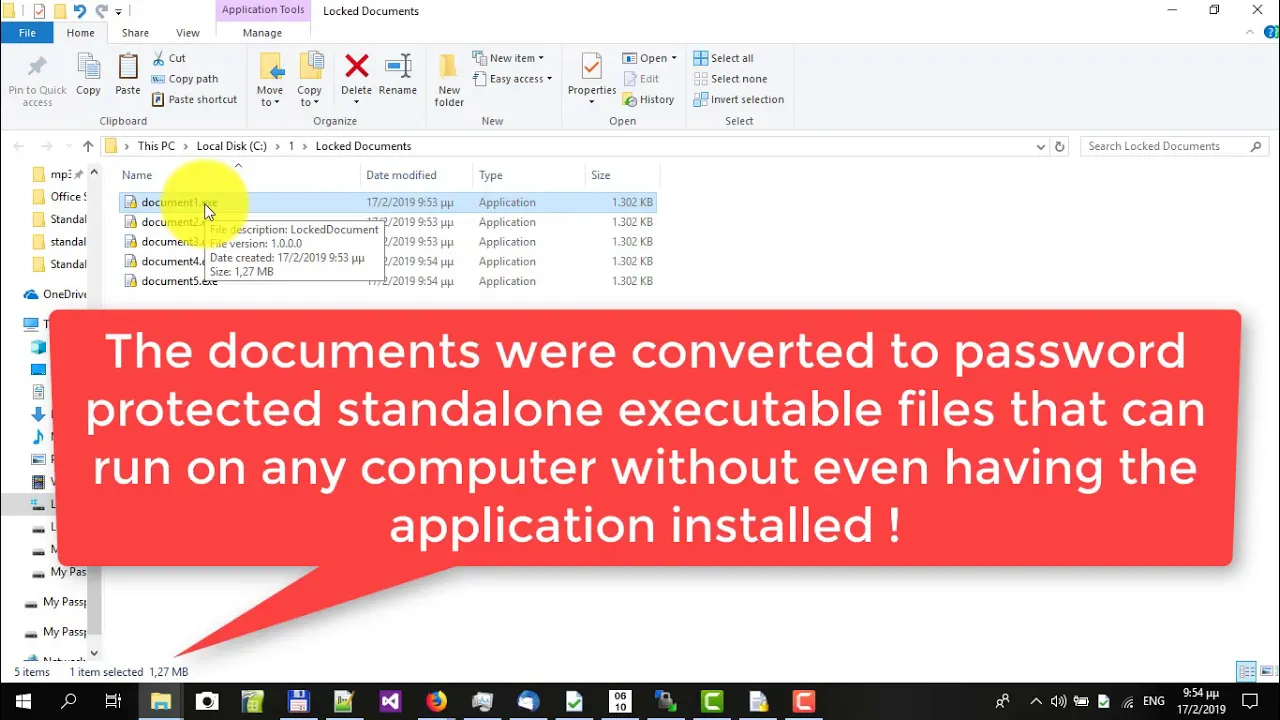Show hidden system tray icons
This screenshot has width=1280, height=720.
pyautogui.click(x=1036, y=701)
